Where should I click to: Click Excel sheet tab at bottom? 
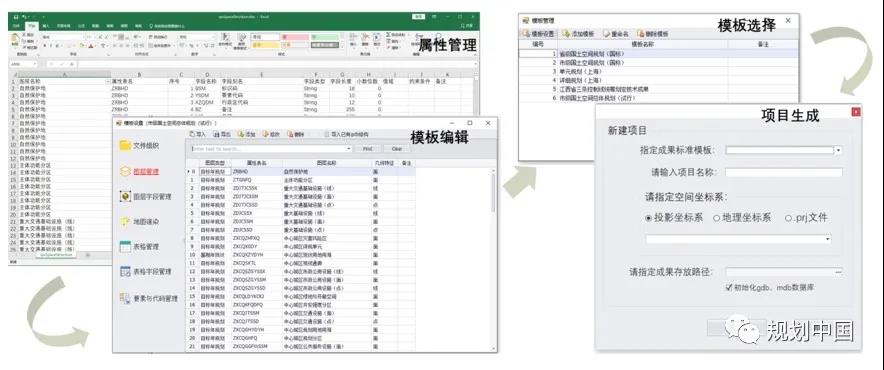coord(55,255)
